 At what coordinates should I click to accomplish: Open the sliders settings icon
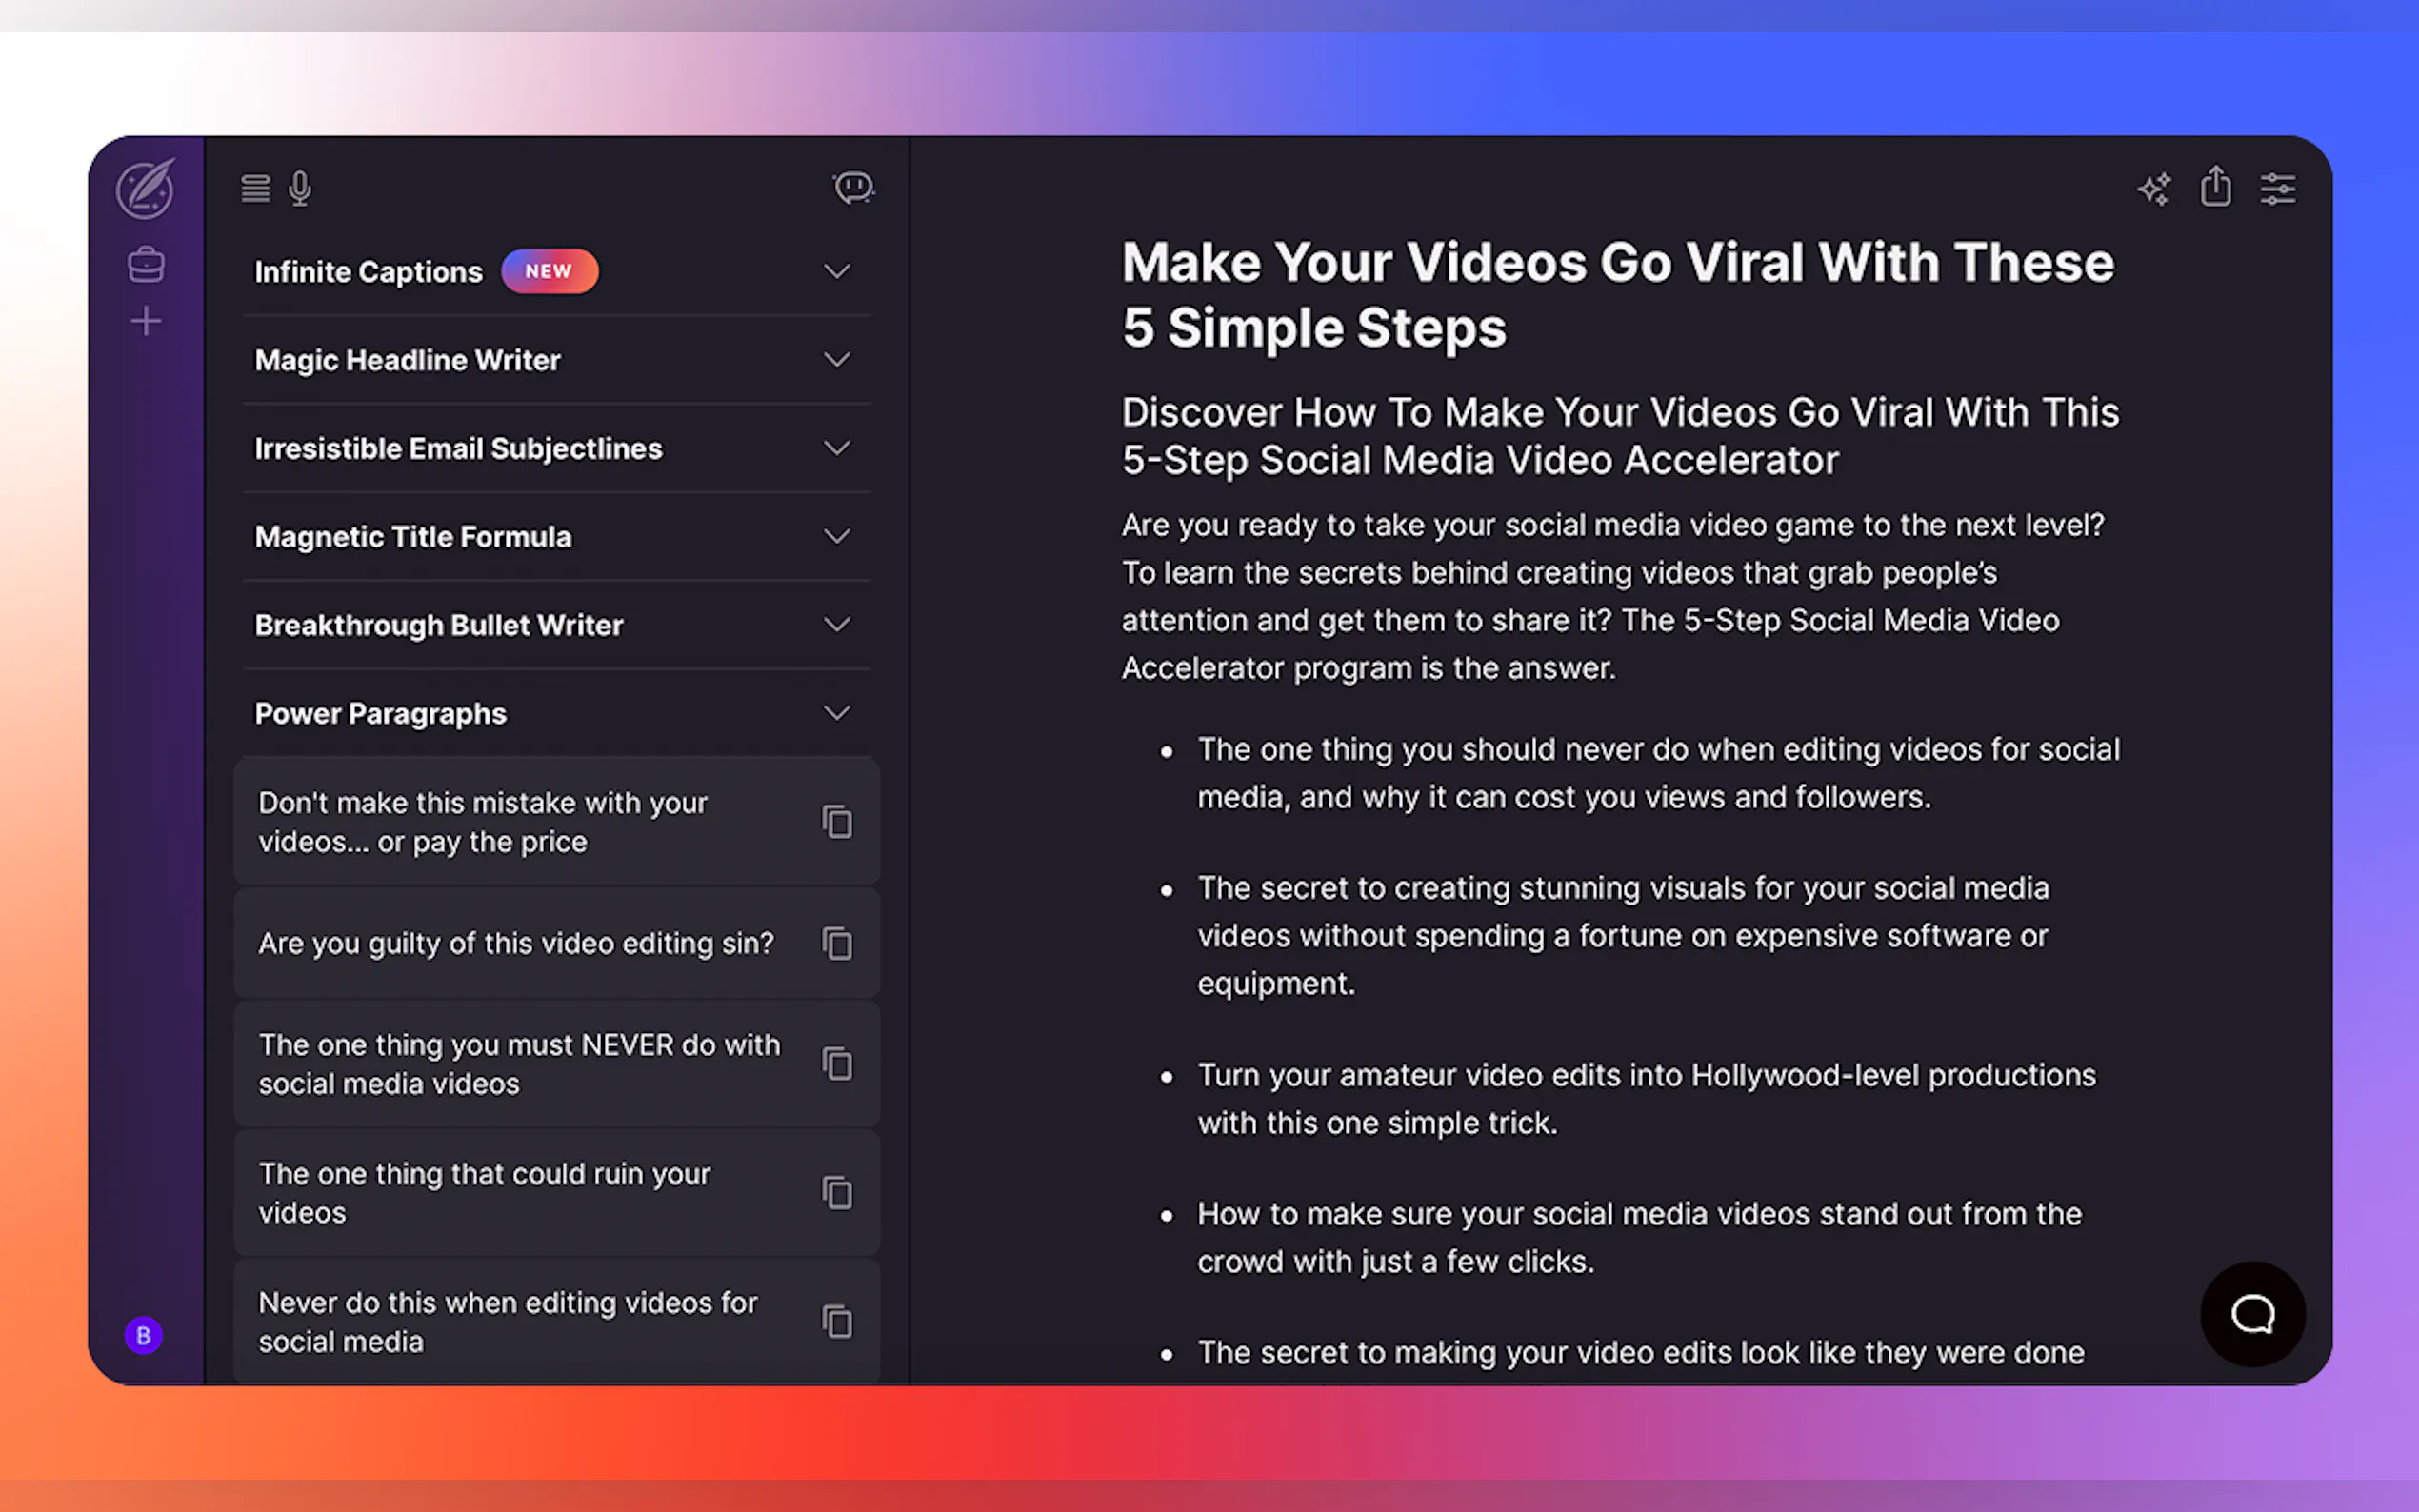coord(2278,188)
